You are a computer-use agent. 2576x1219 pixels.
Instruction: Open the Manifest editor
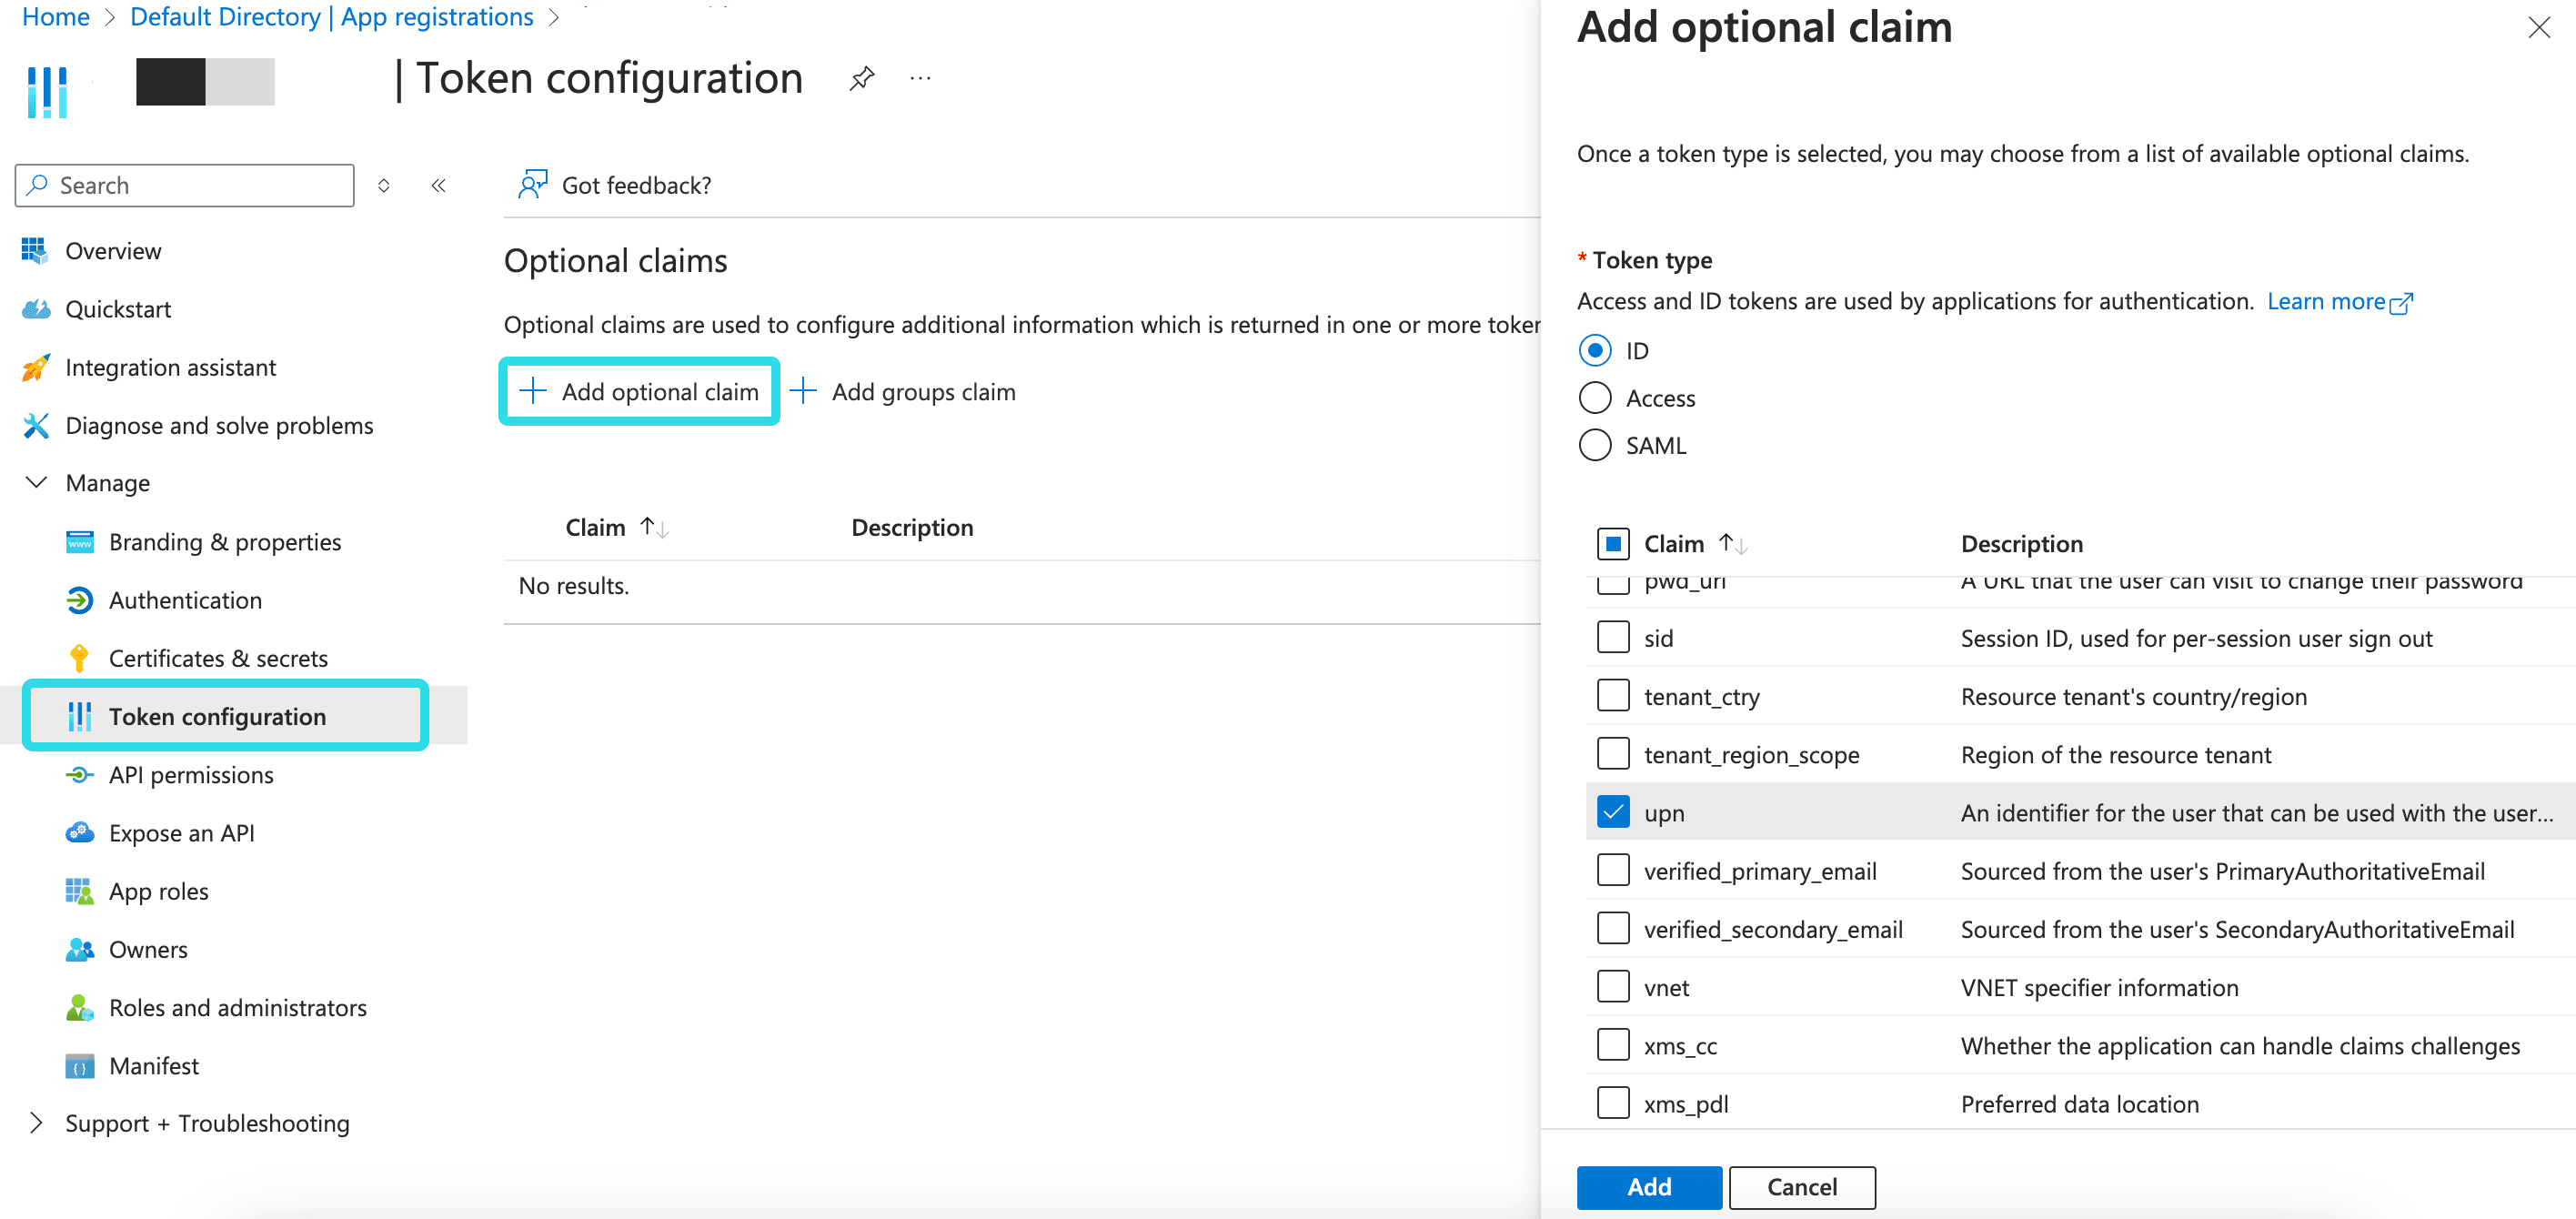[153, 1065]
